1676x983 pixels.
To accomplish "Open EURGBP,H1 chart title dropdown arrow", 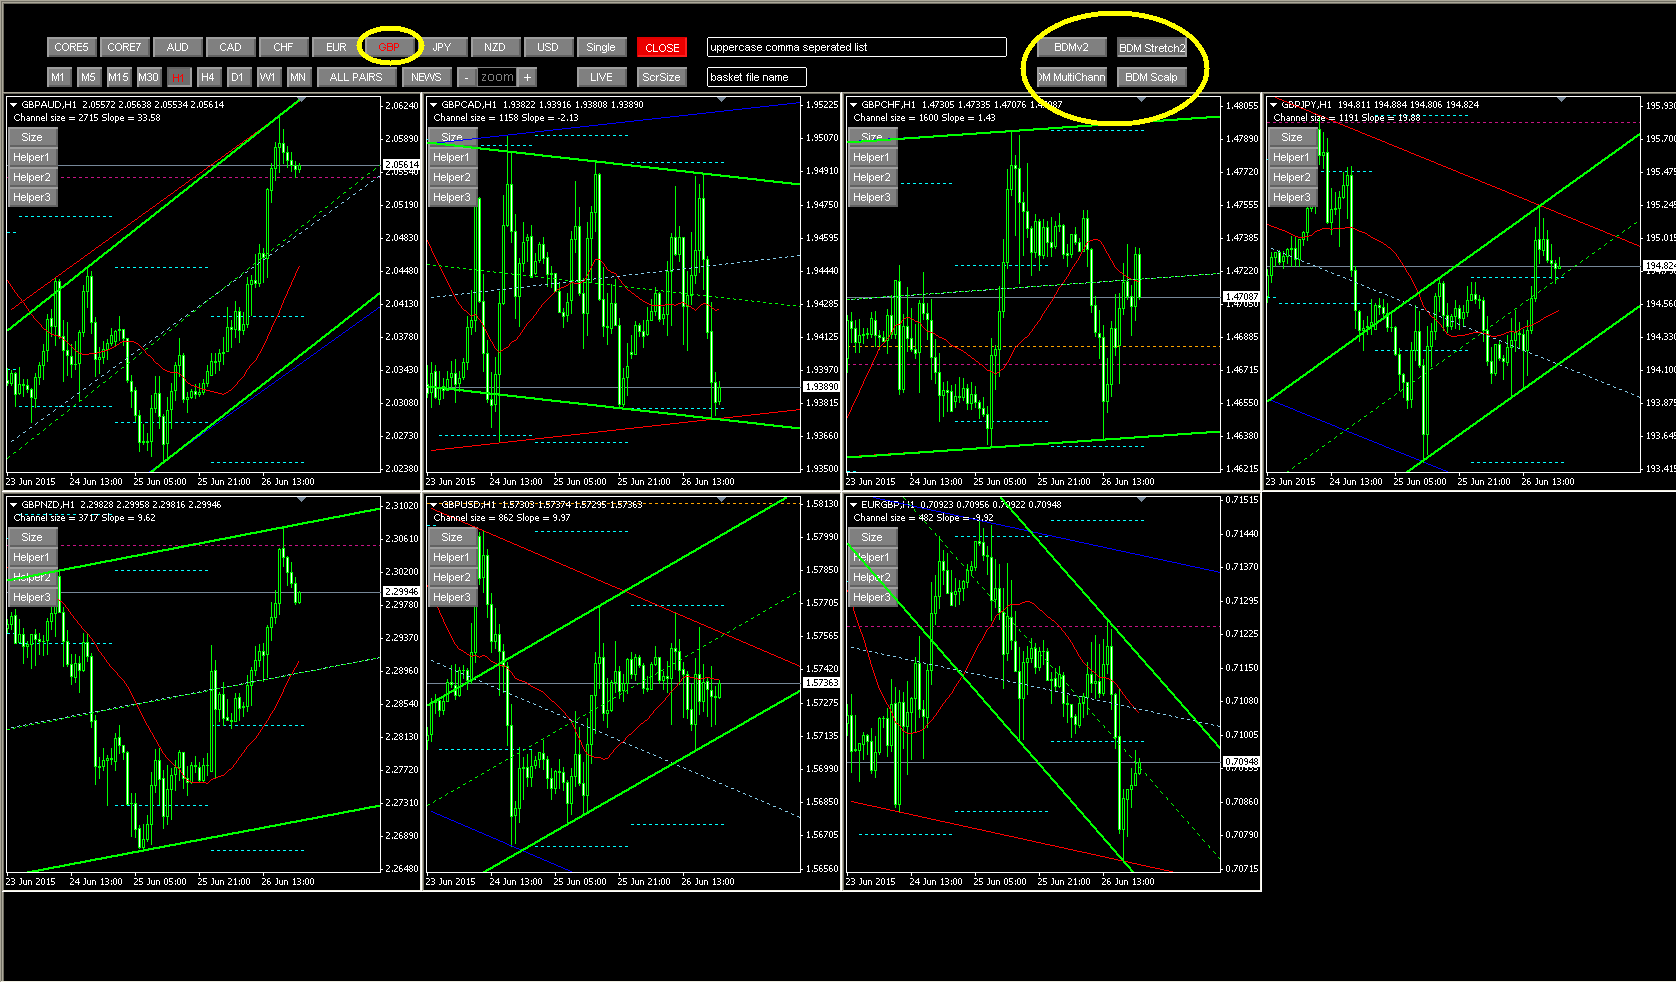I will [x=853, y=504].
